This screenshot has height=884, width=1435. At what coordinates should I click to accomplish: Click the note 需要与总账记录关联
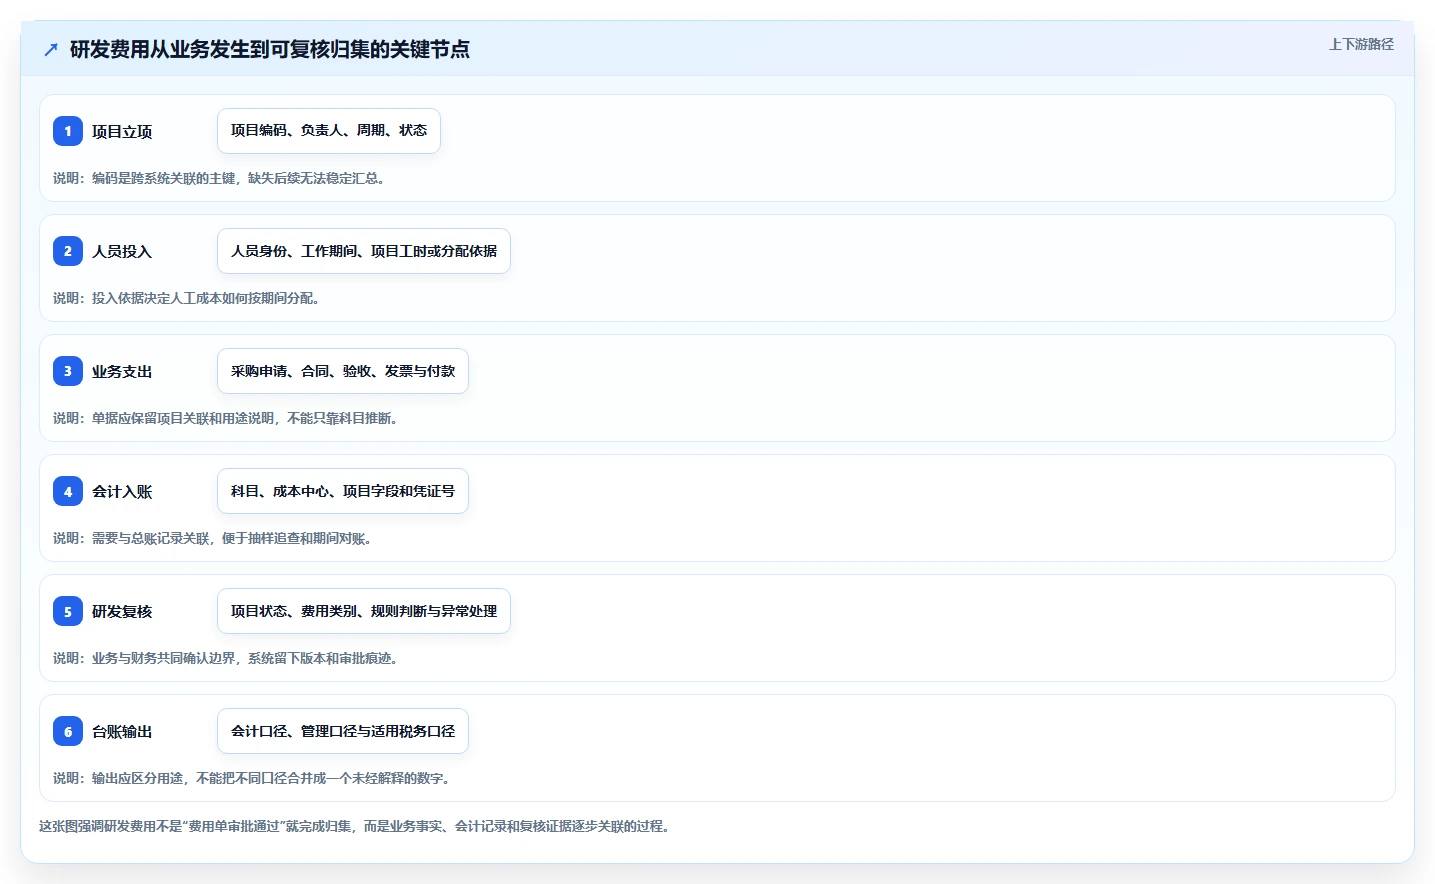[x=212, y=538]
